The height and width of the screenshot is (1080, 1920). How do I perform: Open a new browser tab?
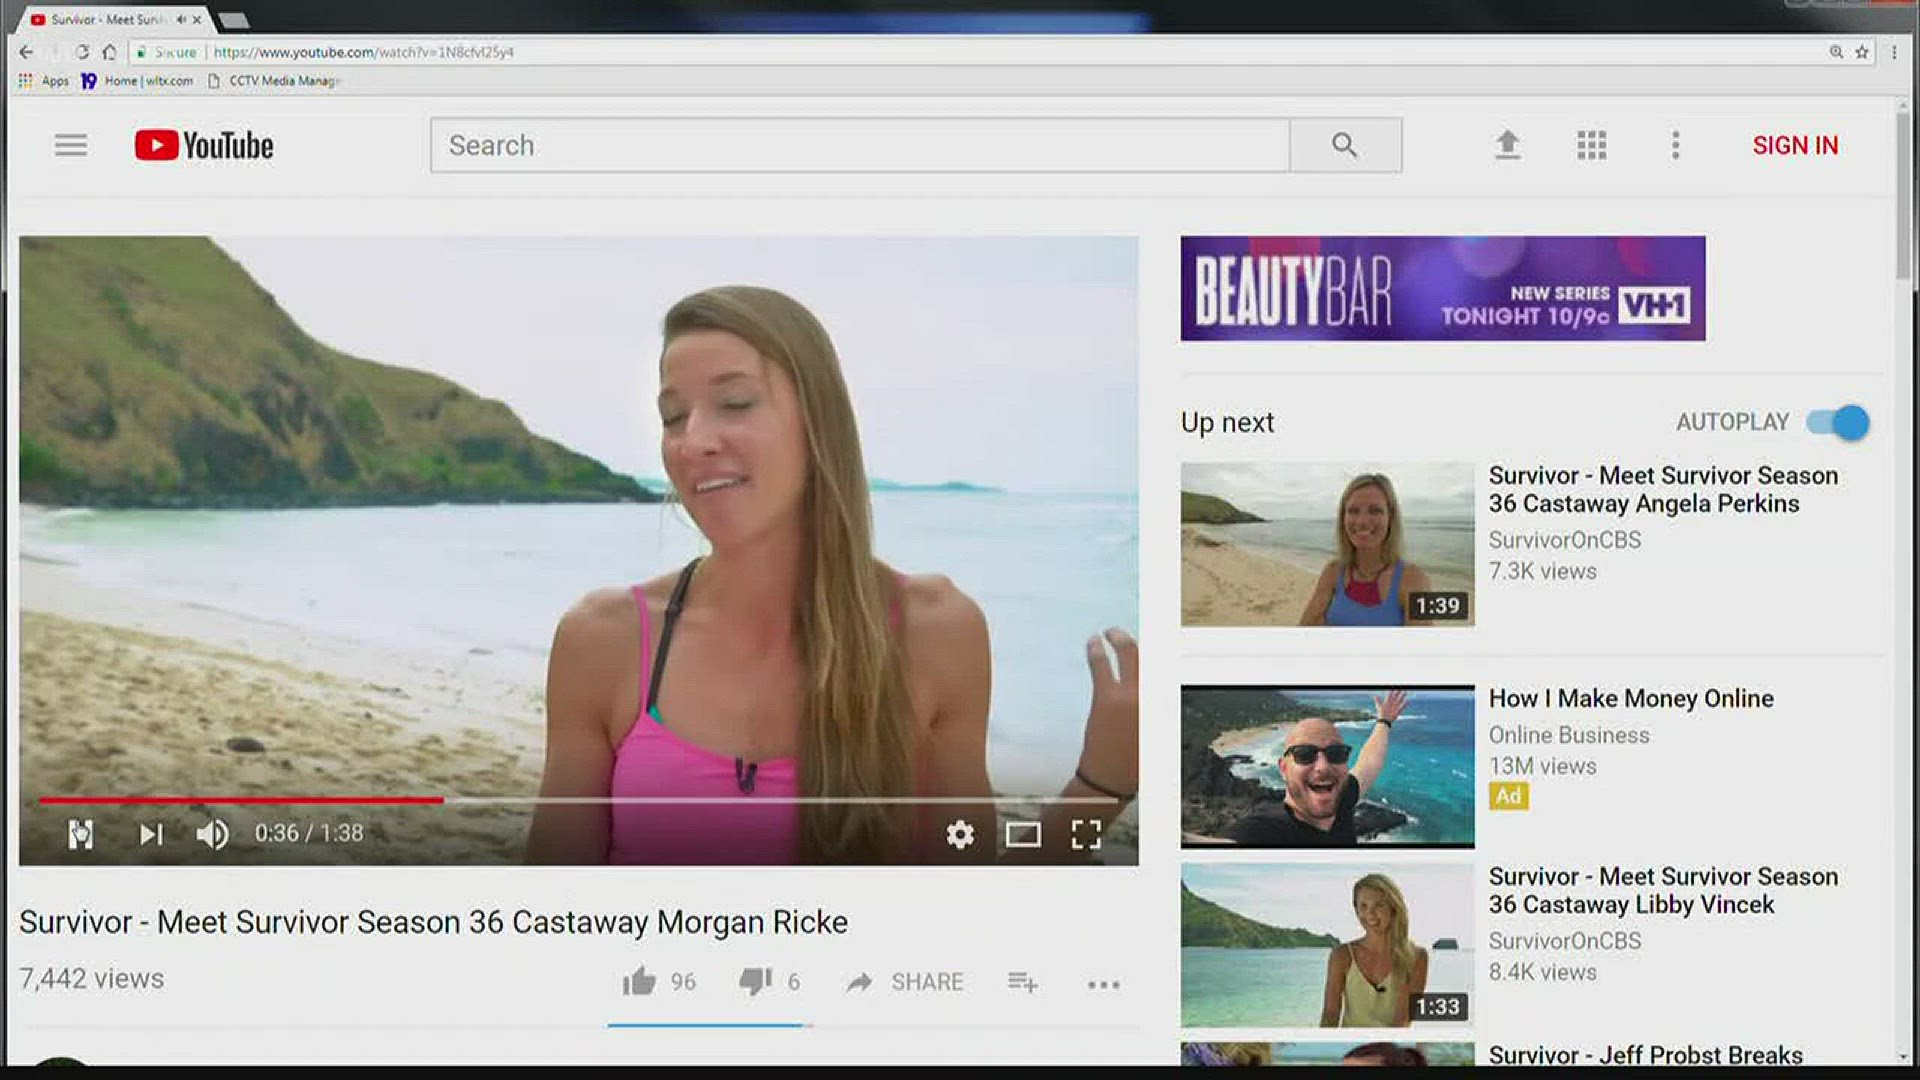233,19
